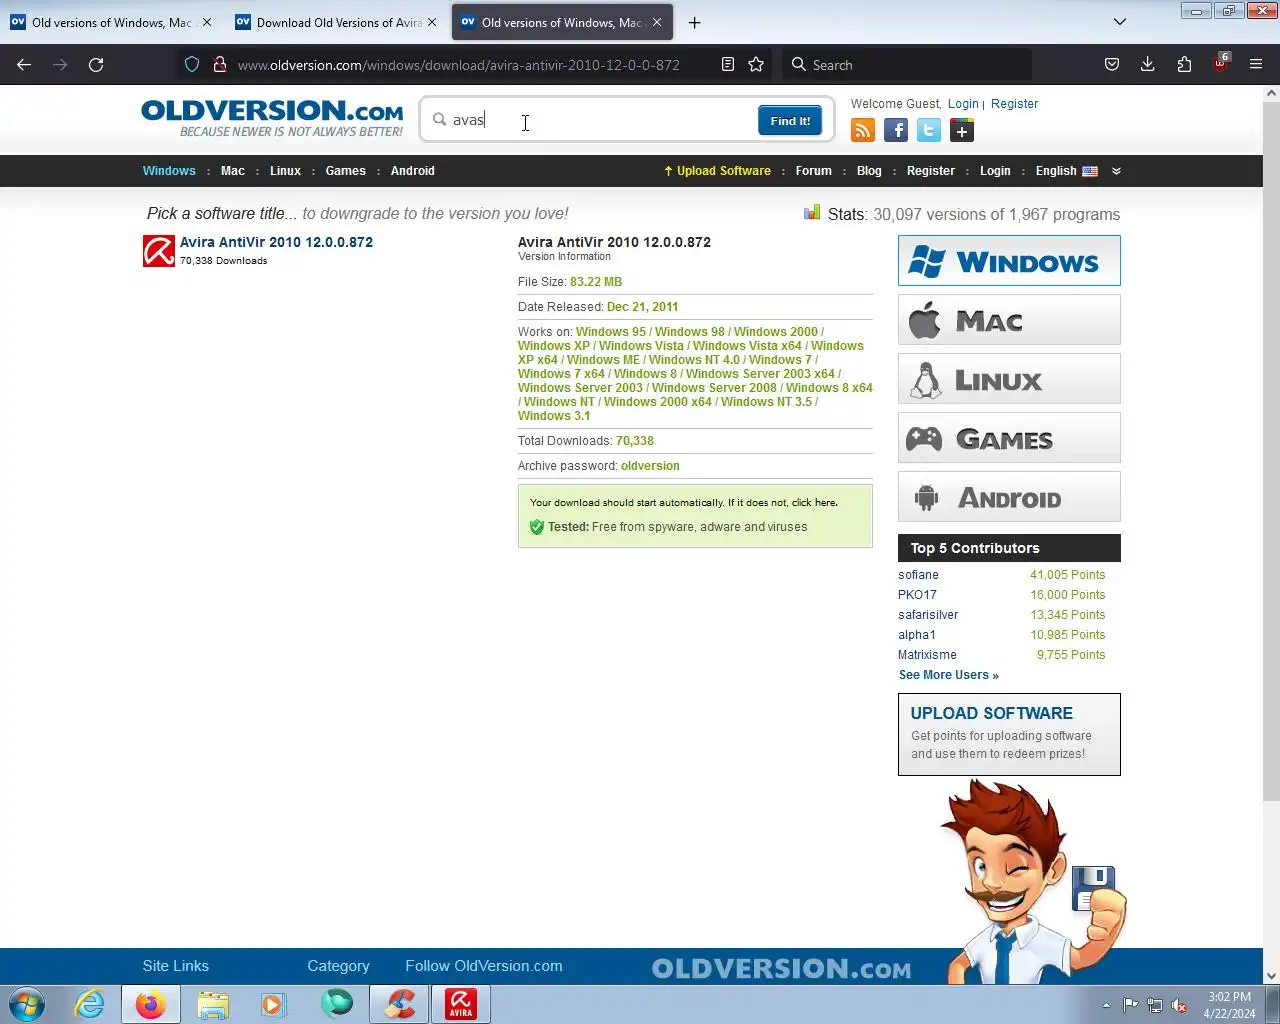Open the Linux nav menu item
The image size is (1280, 1024).
point(285,171)
